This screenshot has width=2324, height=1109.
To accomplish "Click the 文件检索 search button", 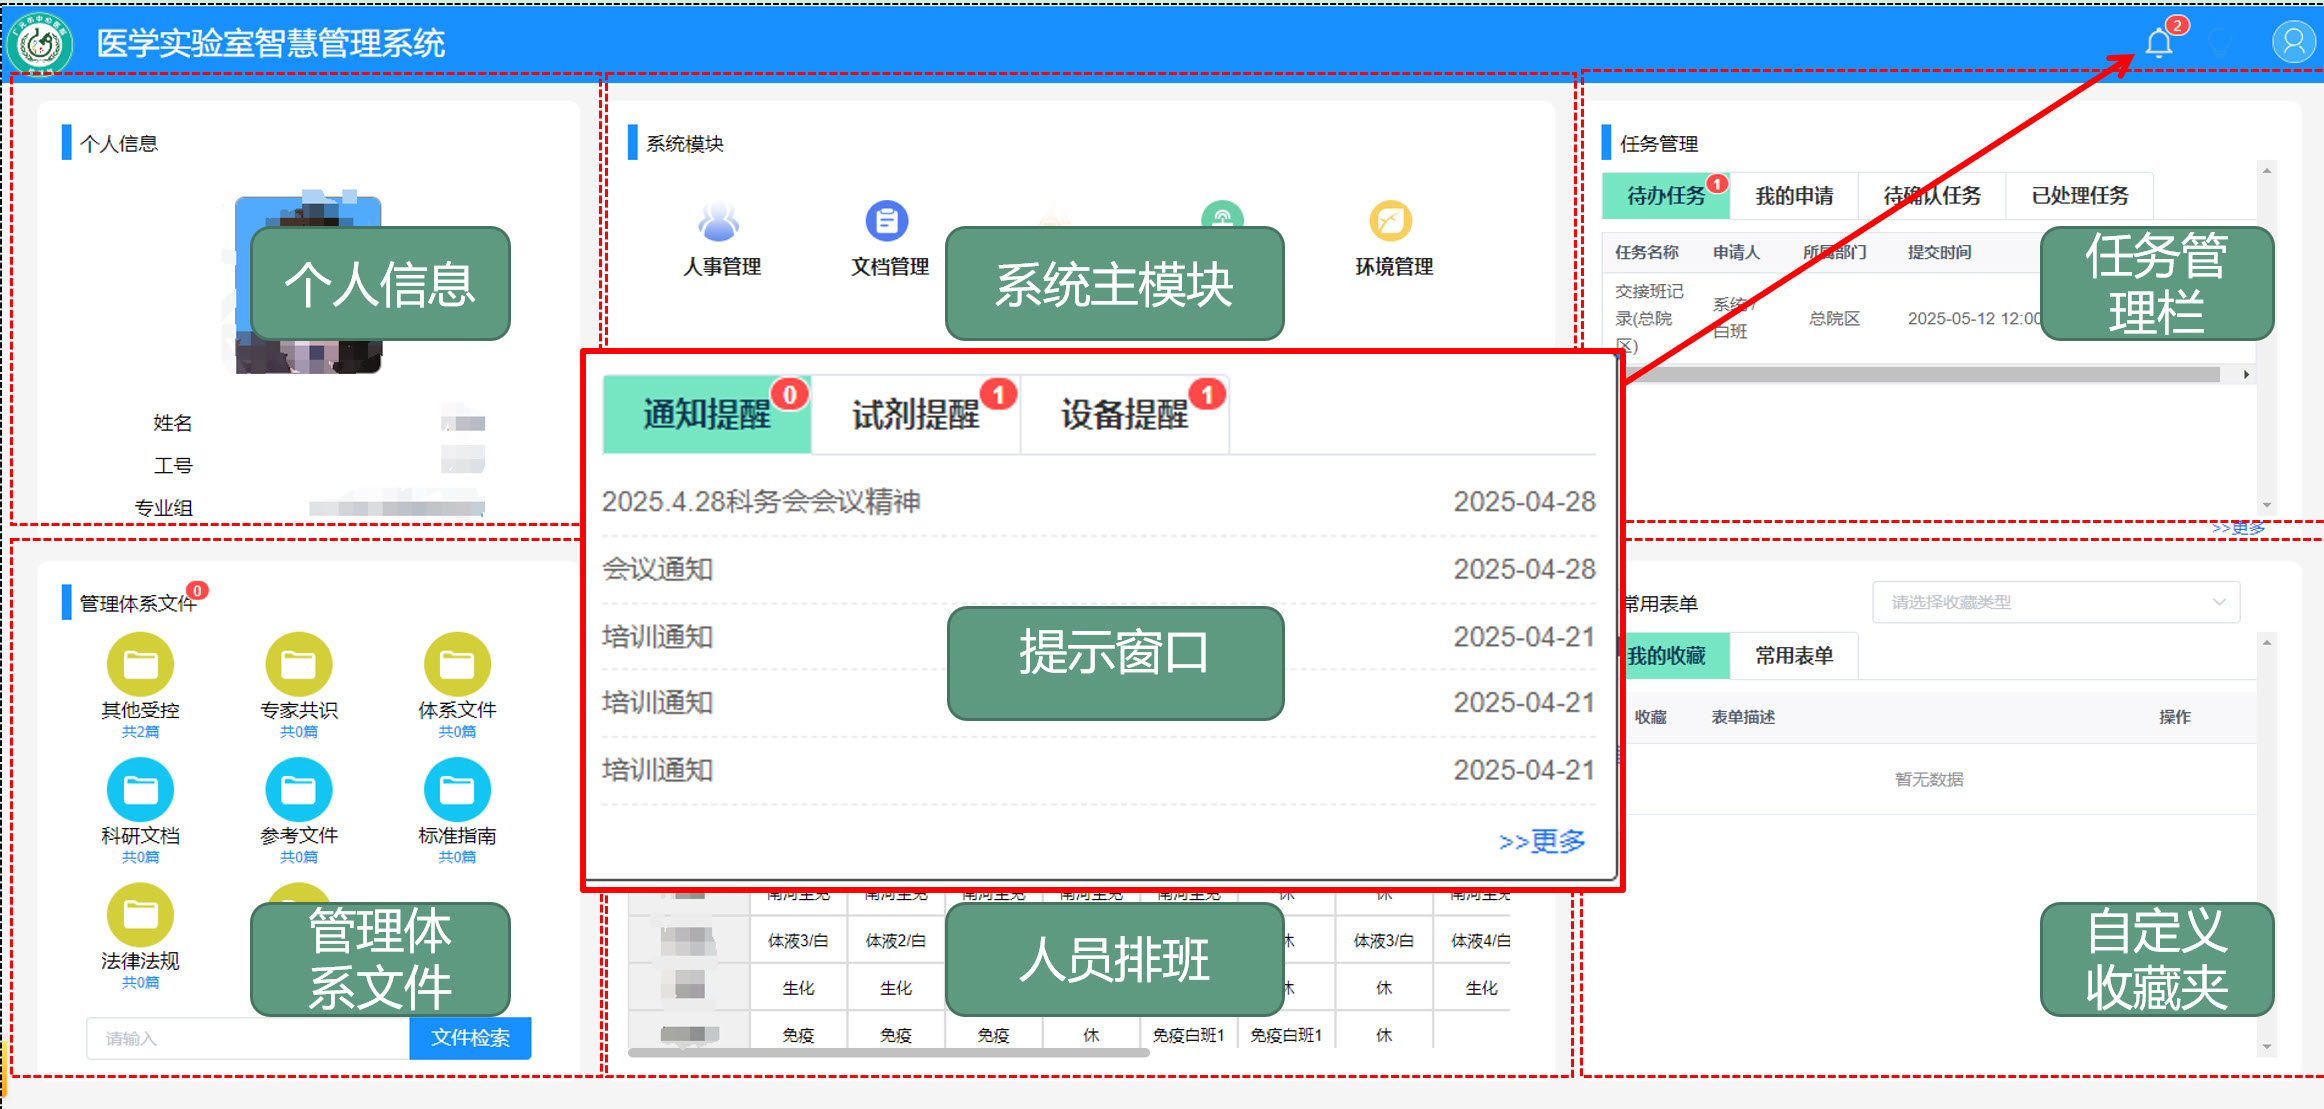I will click(470, 1038).
